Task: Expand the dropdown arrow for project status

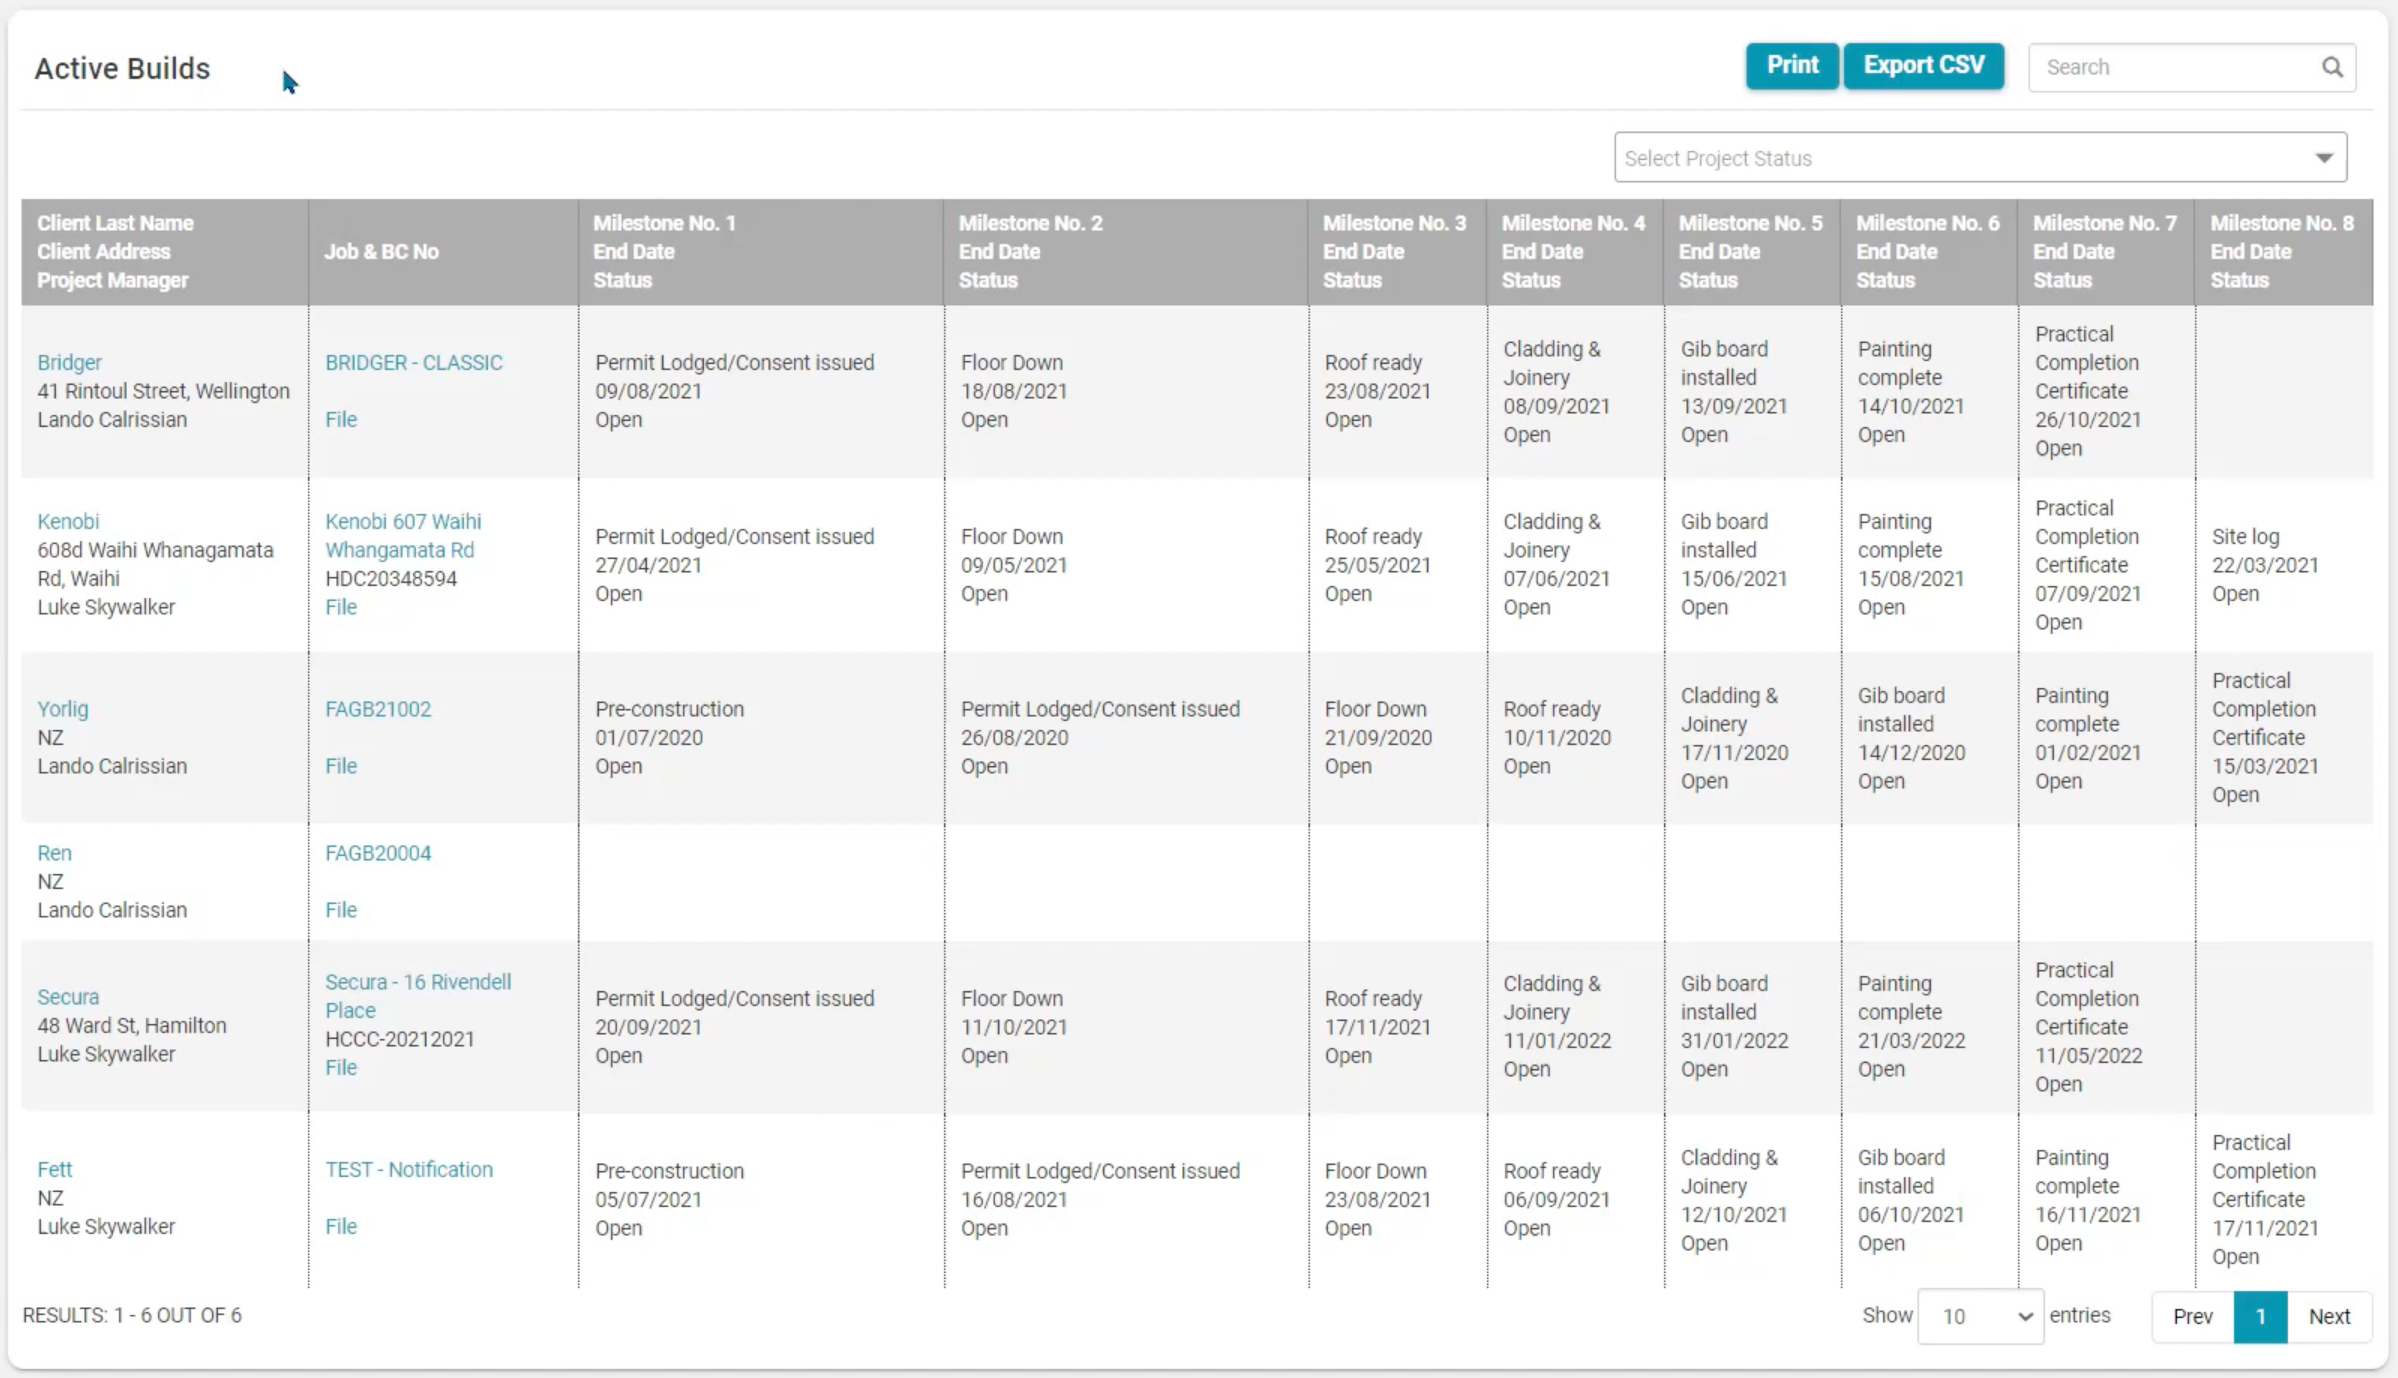Action: 2323,158
